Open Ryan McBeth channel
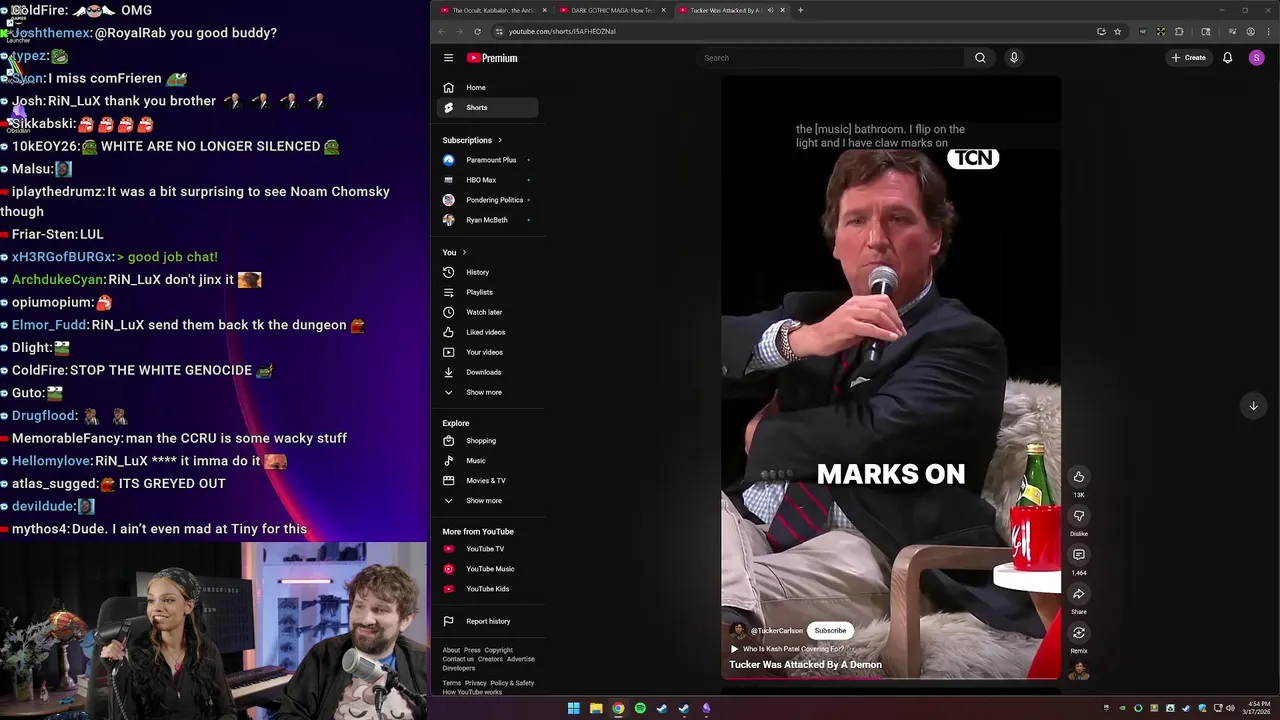Screen dimensions: 1280x720 [489, 220]
